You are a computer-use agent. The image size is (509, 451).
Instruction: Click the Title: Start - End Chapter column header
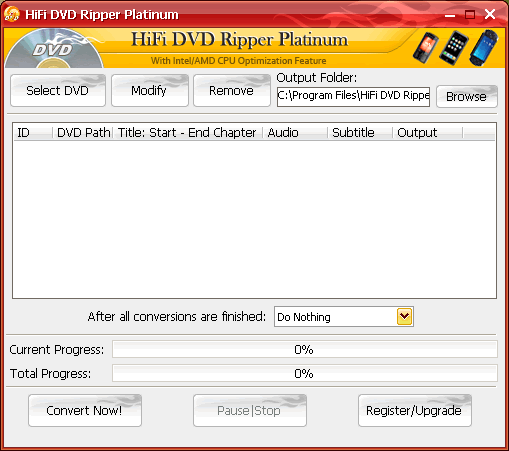point(188,133)
